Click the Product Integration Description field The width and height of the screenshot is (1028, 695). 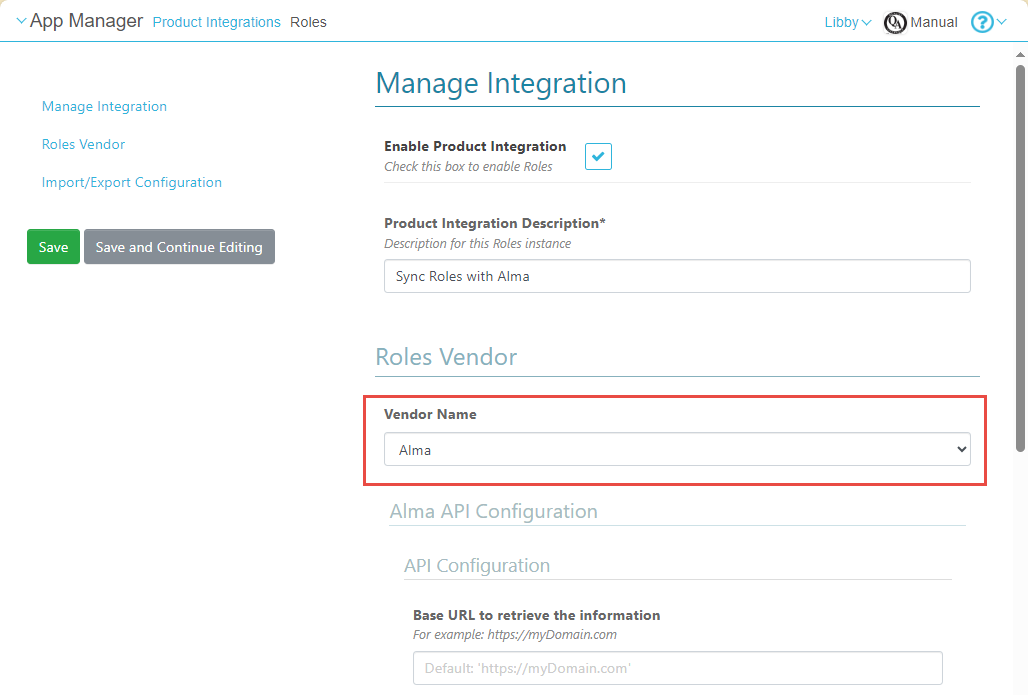tap(677, 276)
